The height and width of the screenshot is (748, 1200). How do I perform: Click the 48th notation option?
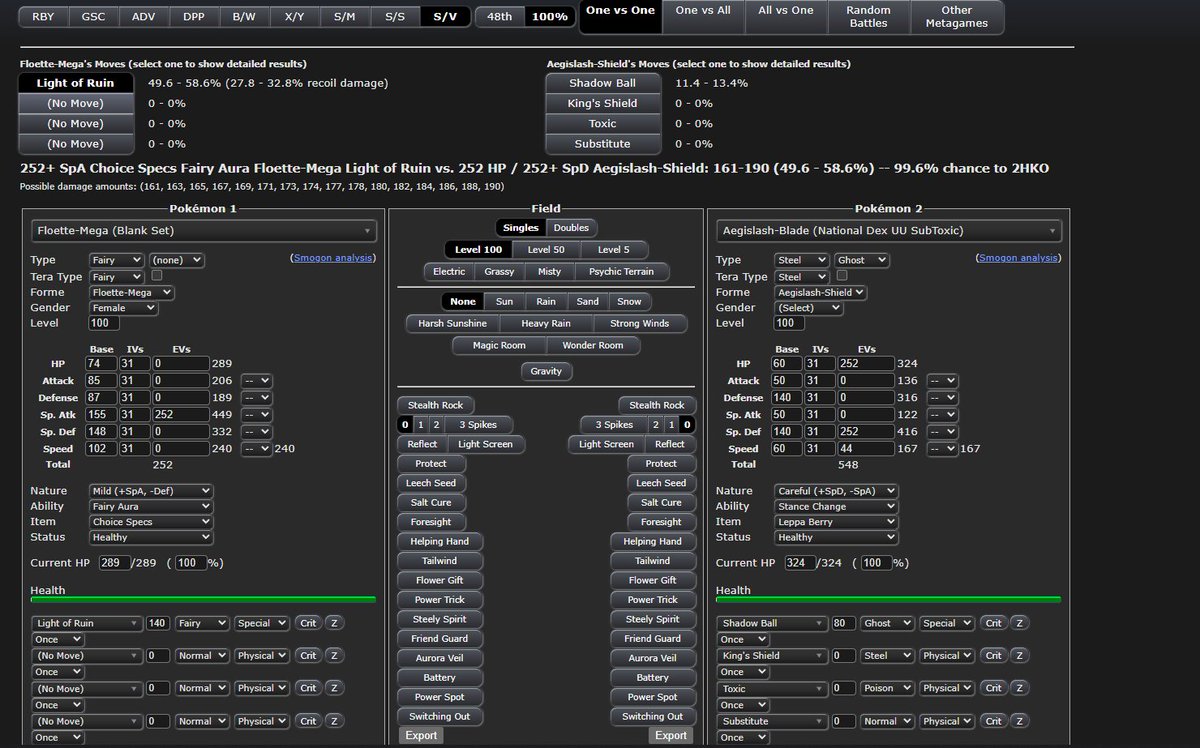499,17
